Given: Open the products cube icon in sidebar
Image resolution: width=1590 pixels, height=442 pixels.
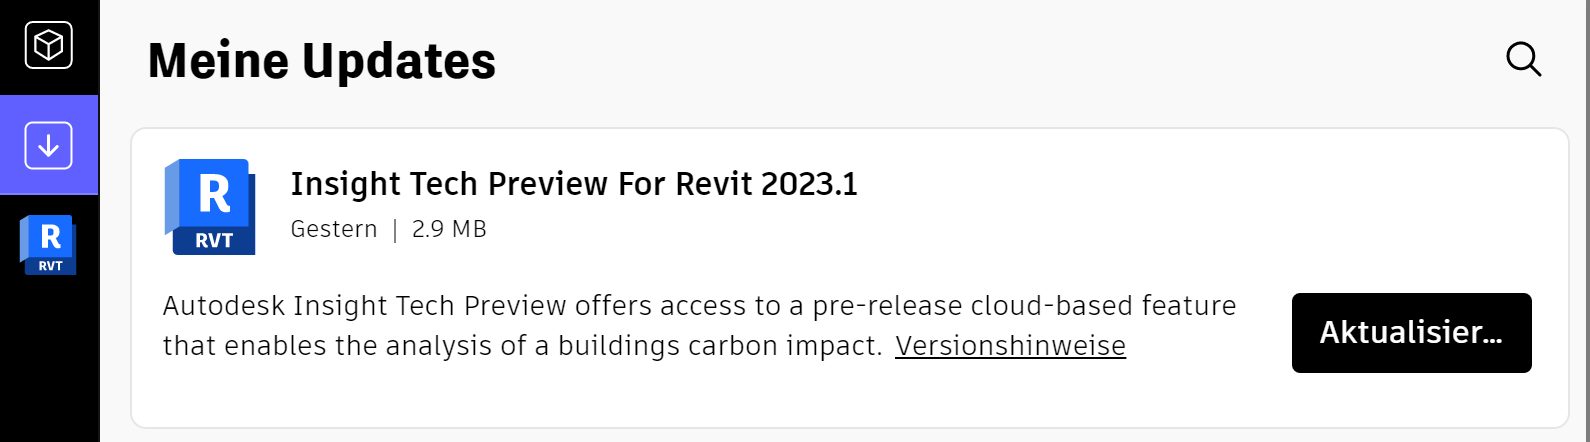Looking at the screenshot, I should (49, 45).
